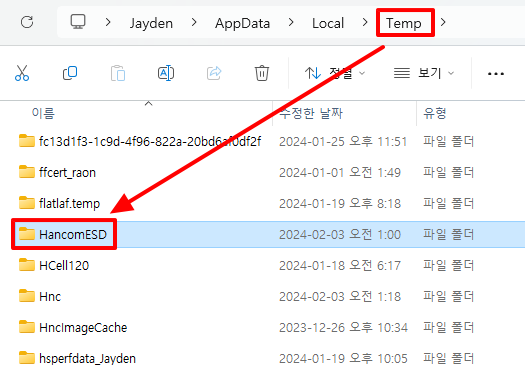Click date 2024-01-01 오전 1:49
Screen dimensions: 525x365
tap(340, 173)
